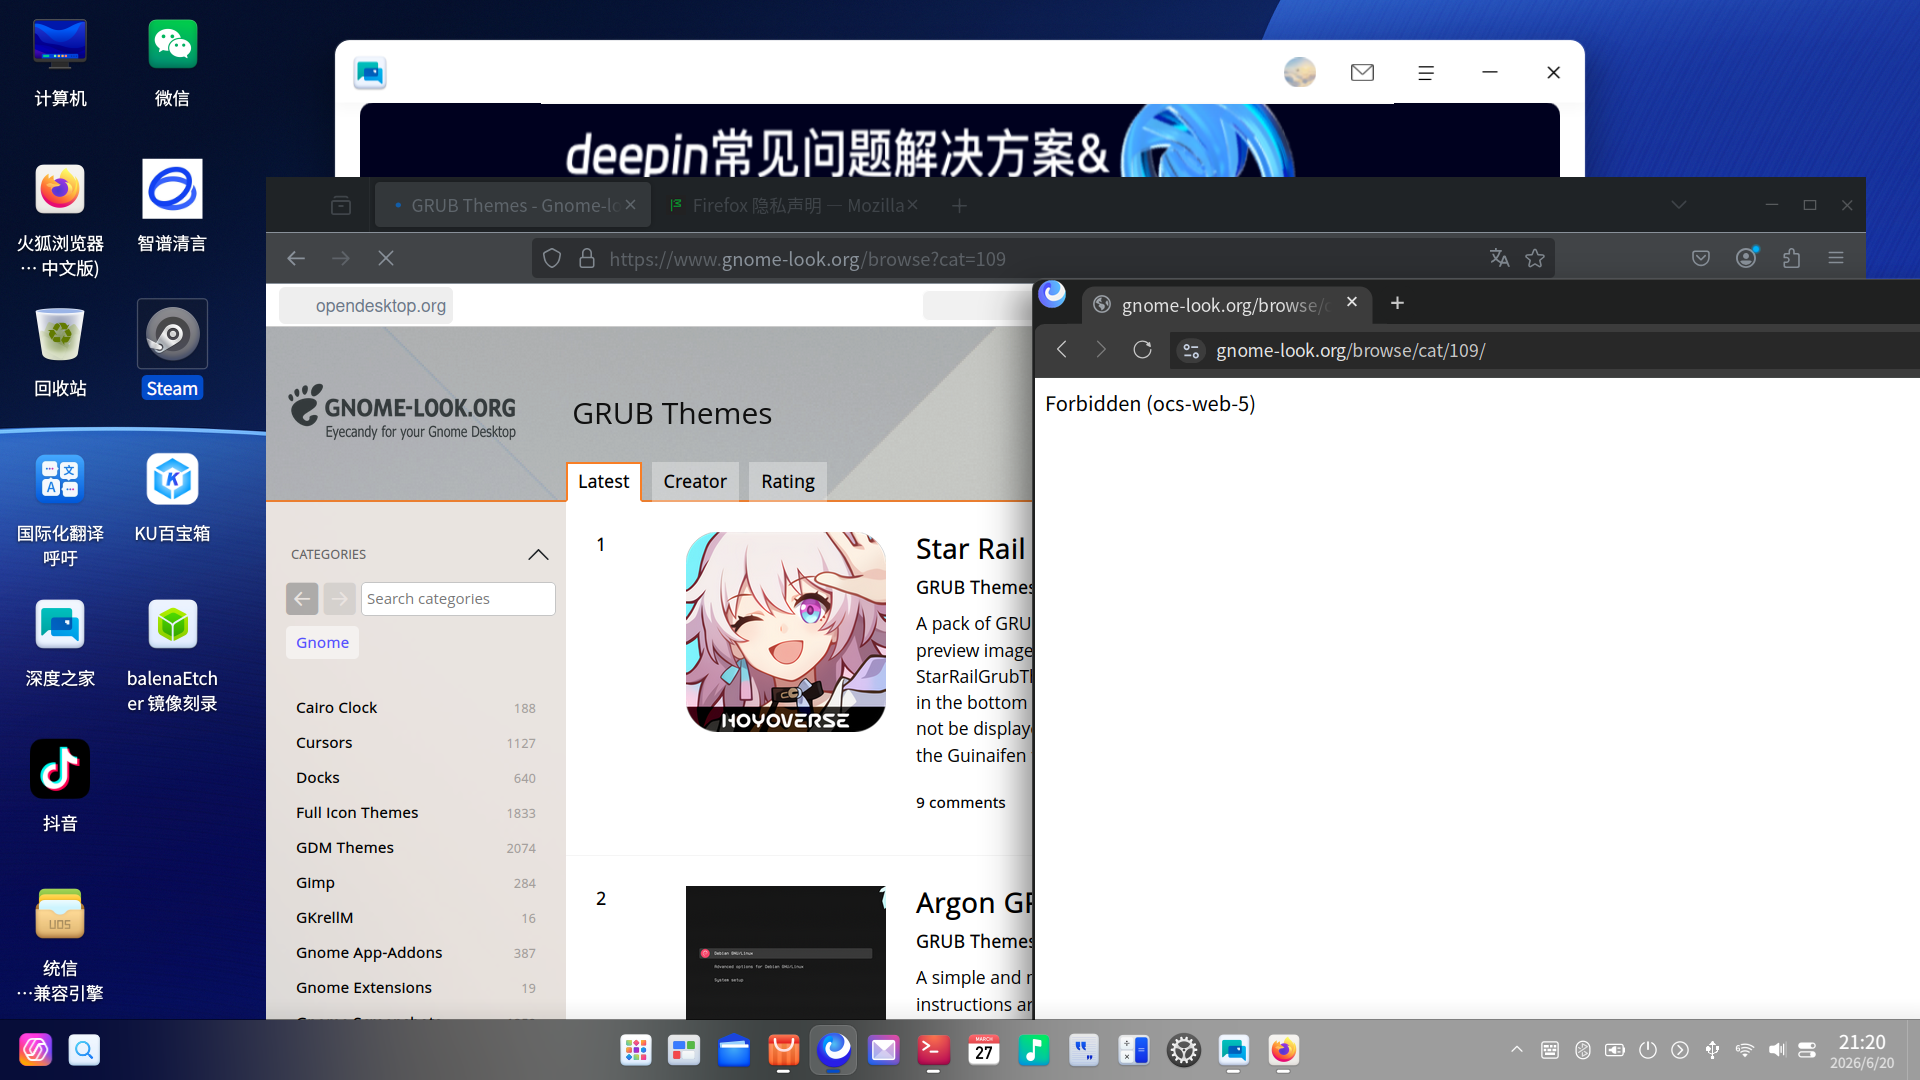Open Firefox account icon
Image resolution: width=1920 pixels, height=1080 pixels.
click(x=1747, y=258)
